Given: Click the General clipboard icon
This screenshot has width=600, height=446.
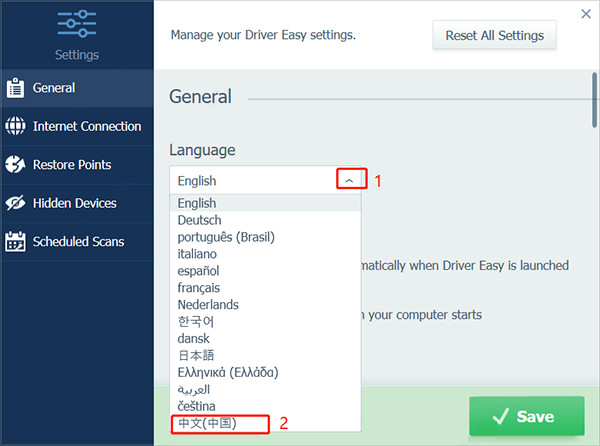Looking at the screenshot, I should pos(15,88).
